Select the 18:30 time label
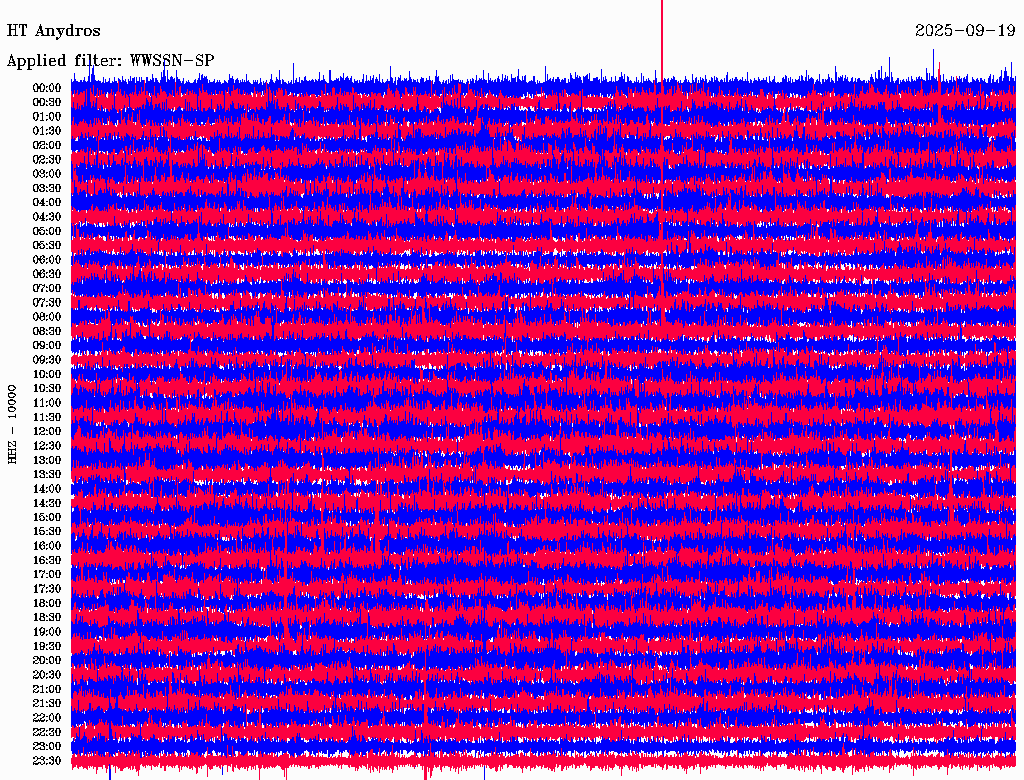 [x=47, y=617]
